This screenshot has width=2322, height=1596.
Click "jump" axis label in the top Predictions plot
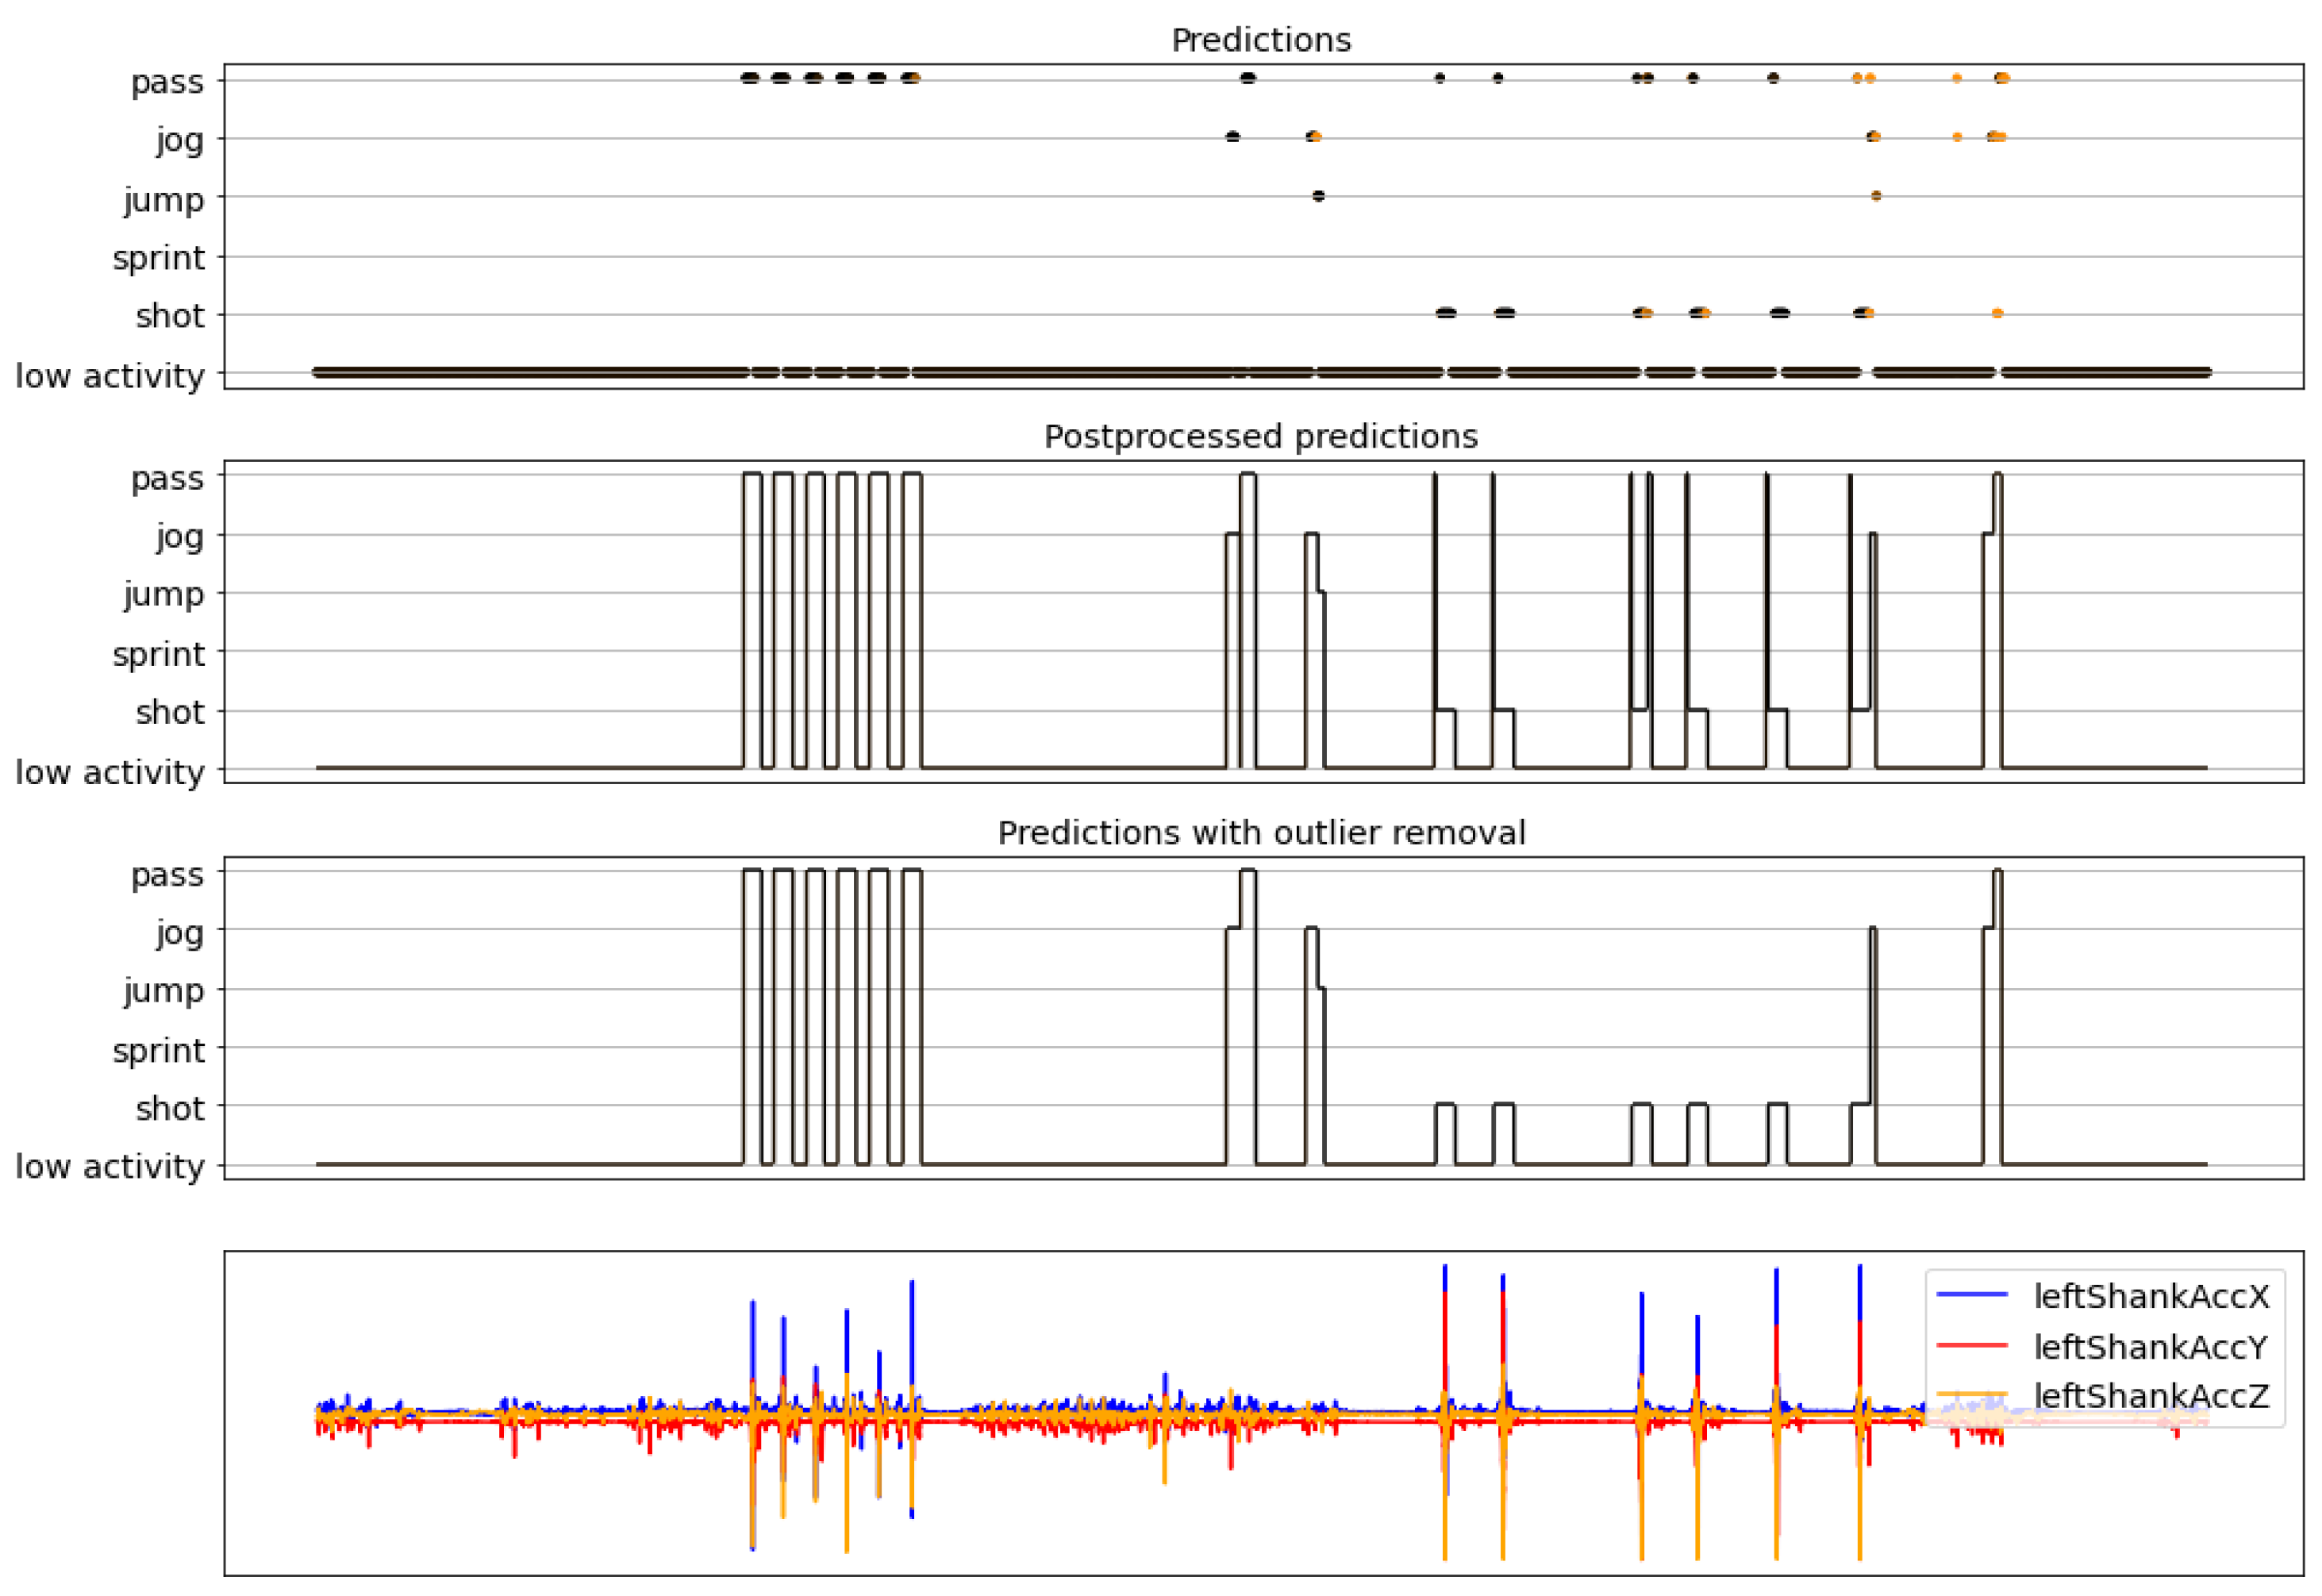164,200
